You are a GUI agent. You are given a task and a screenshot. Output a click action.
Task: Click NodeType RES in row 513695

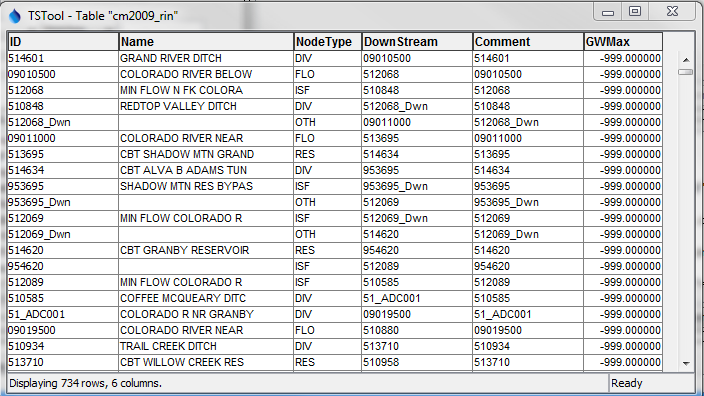(x=328, y=154)
